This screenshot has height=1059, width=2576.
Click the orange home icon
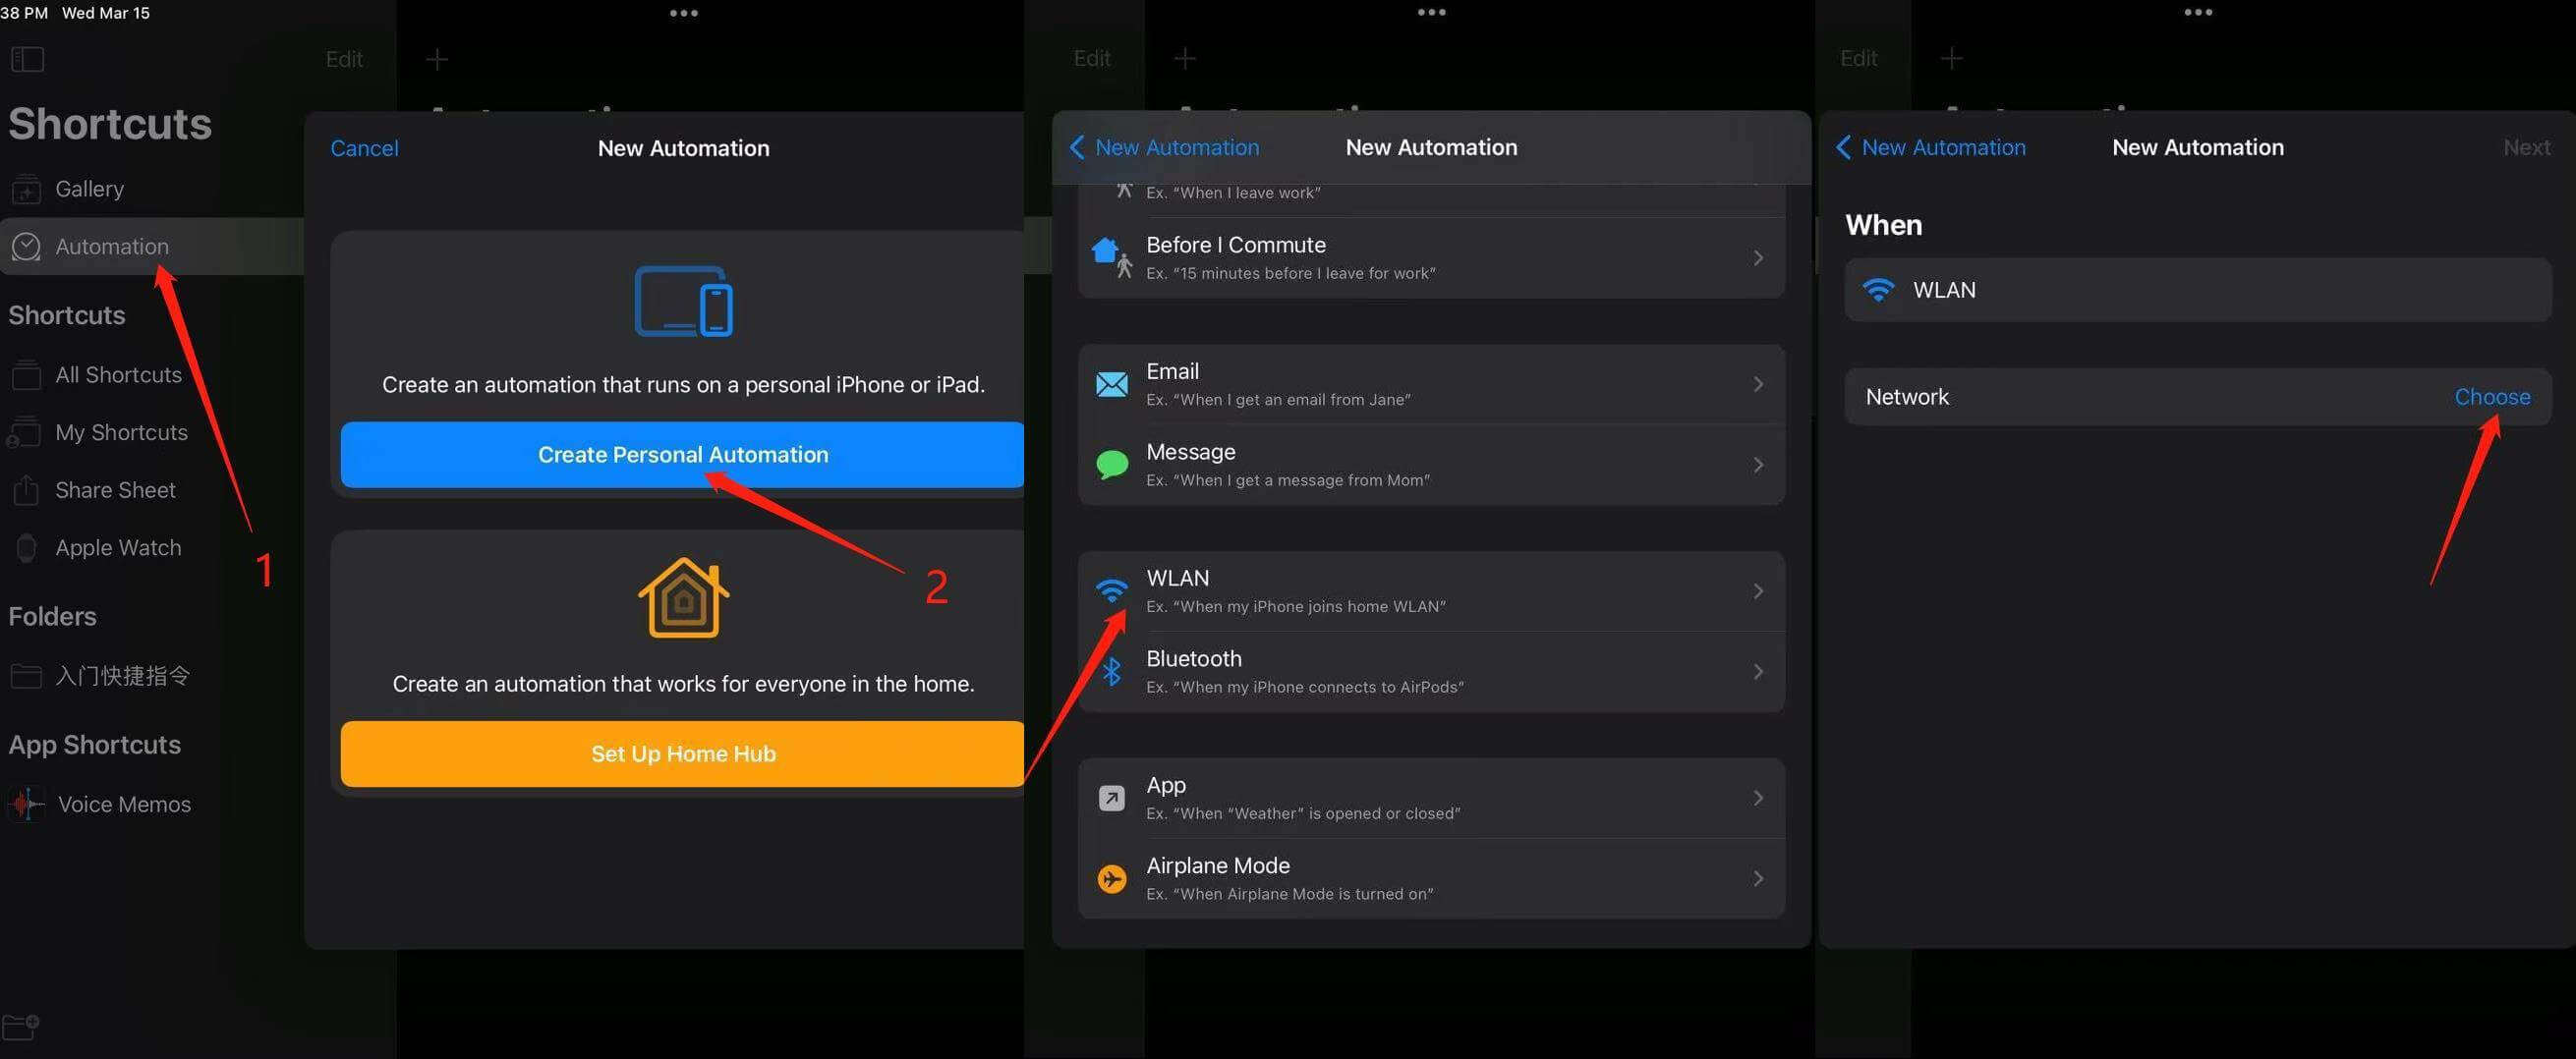point(683,597)
